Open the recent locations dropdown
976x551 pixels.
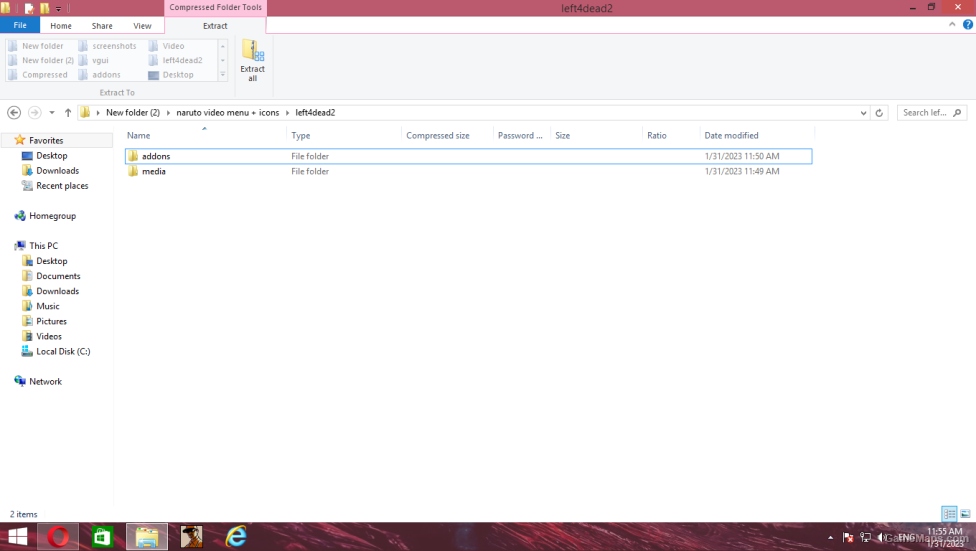[x=52, y=113]
